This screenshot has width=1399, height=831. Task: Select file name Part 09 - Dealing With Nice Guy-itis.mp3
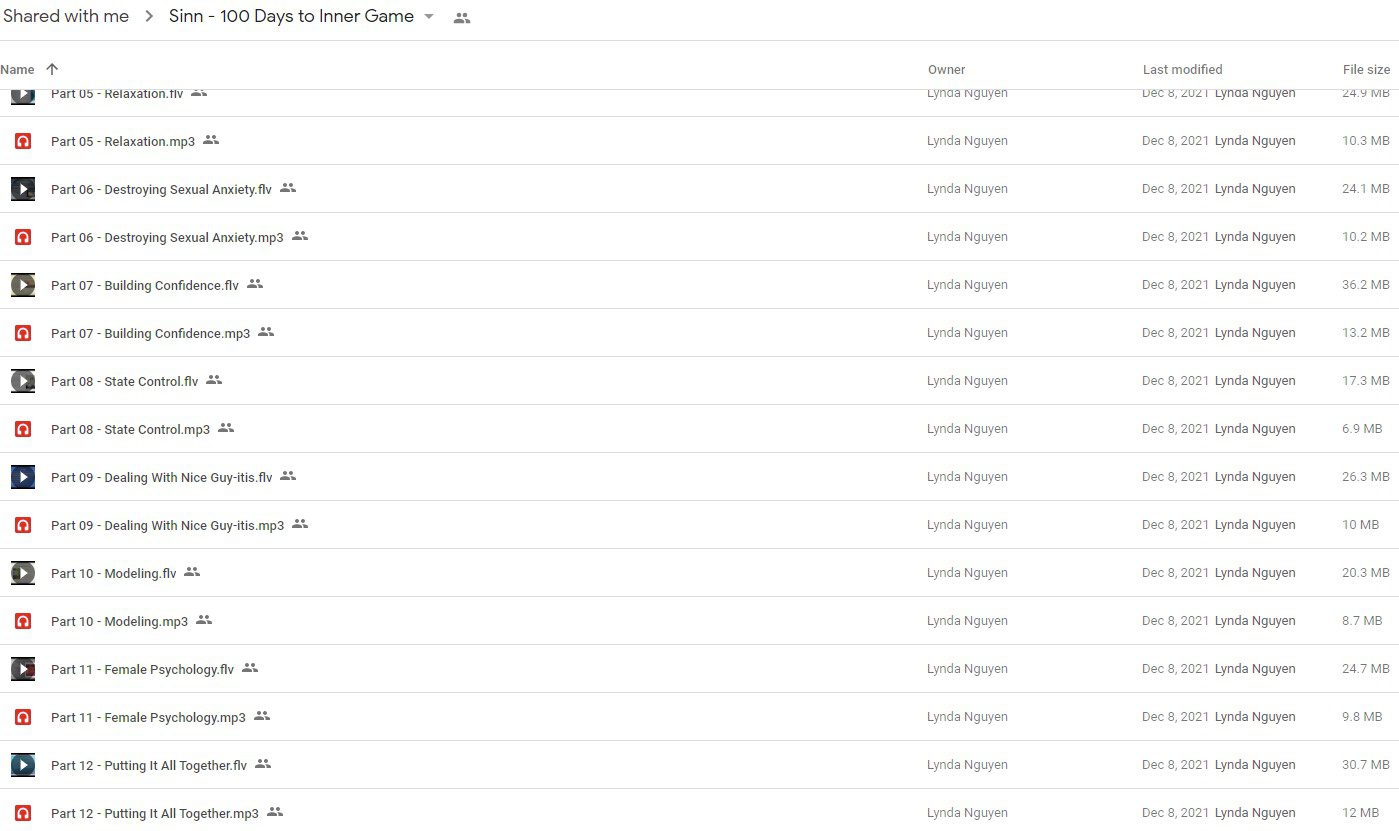pyautogui.click(x=168, y=526)
